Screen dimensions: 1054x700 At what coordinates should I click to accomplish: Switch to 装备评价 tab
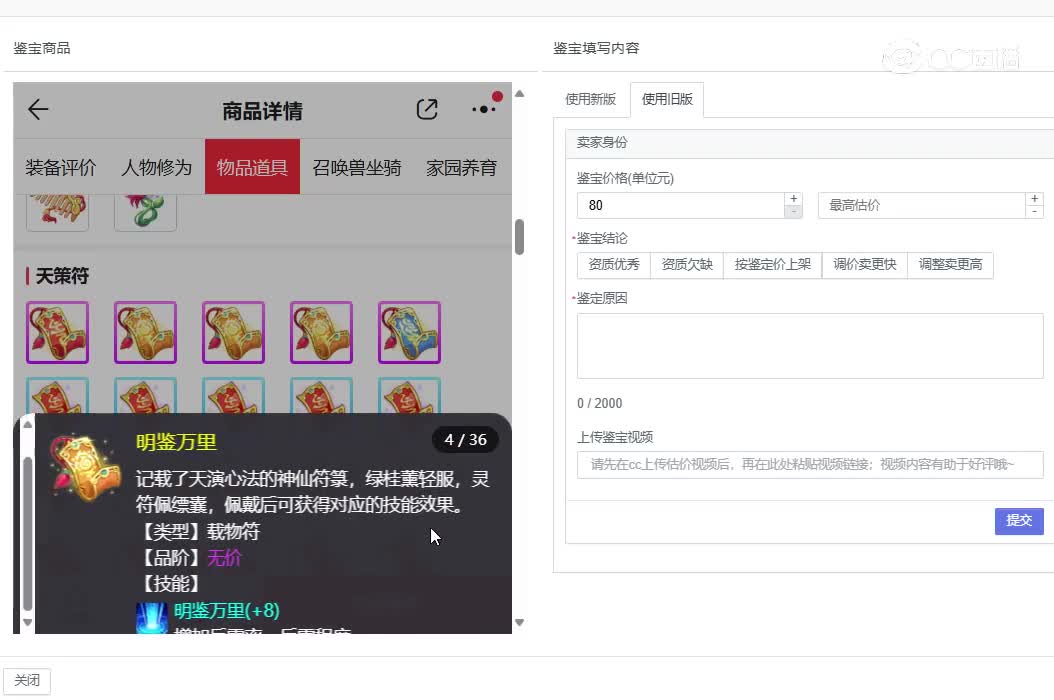click(60, 167)
